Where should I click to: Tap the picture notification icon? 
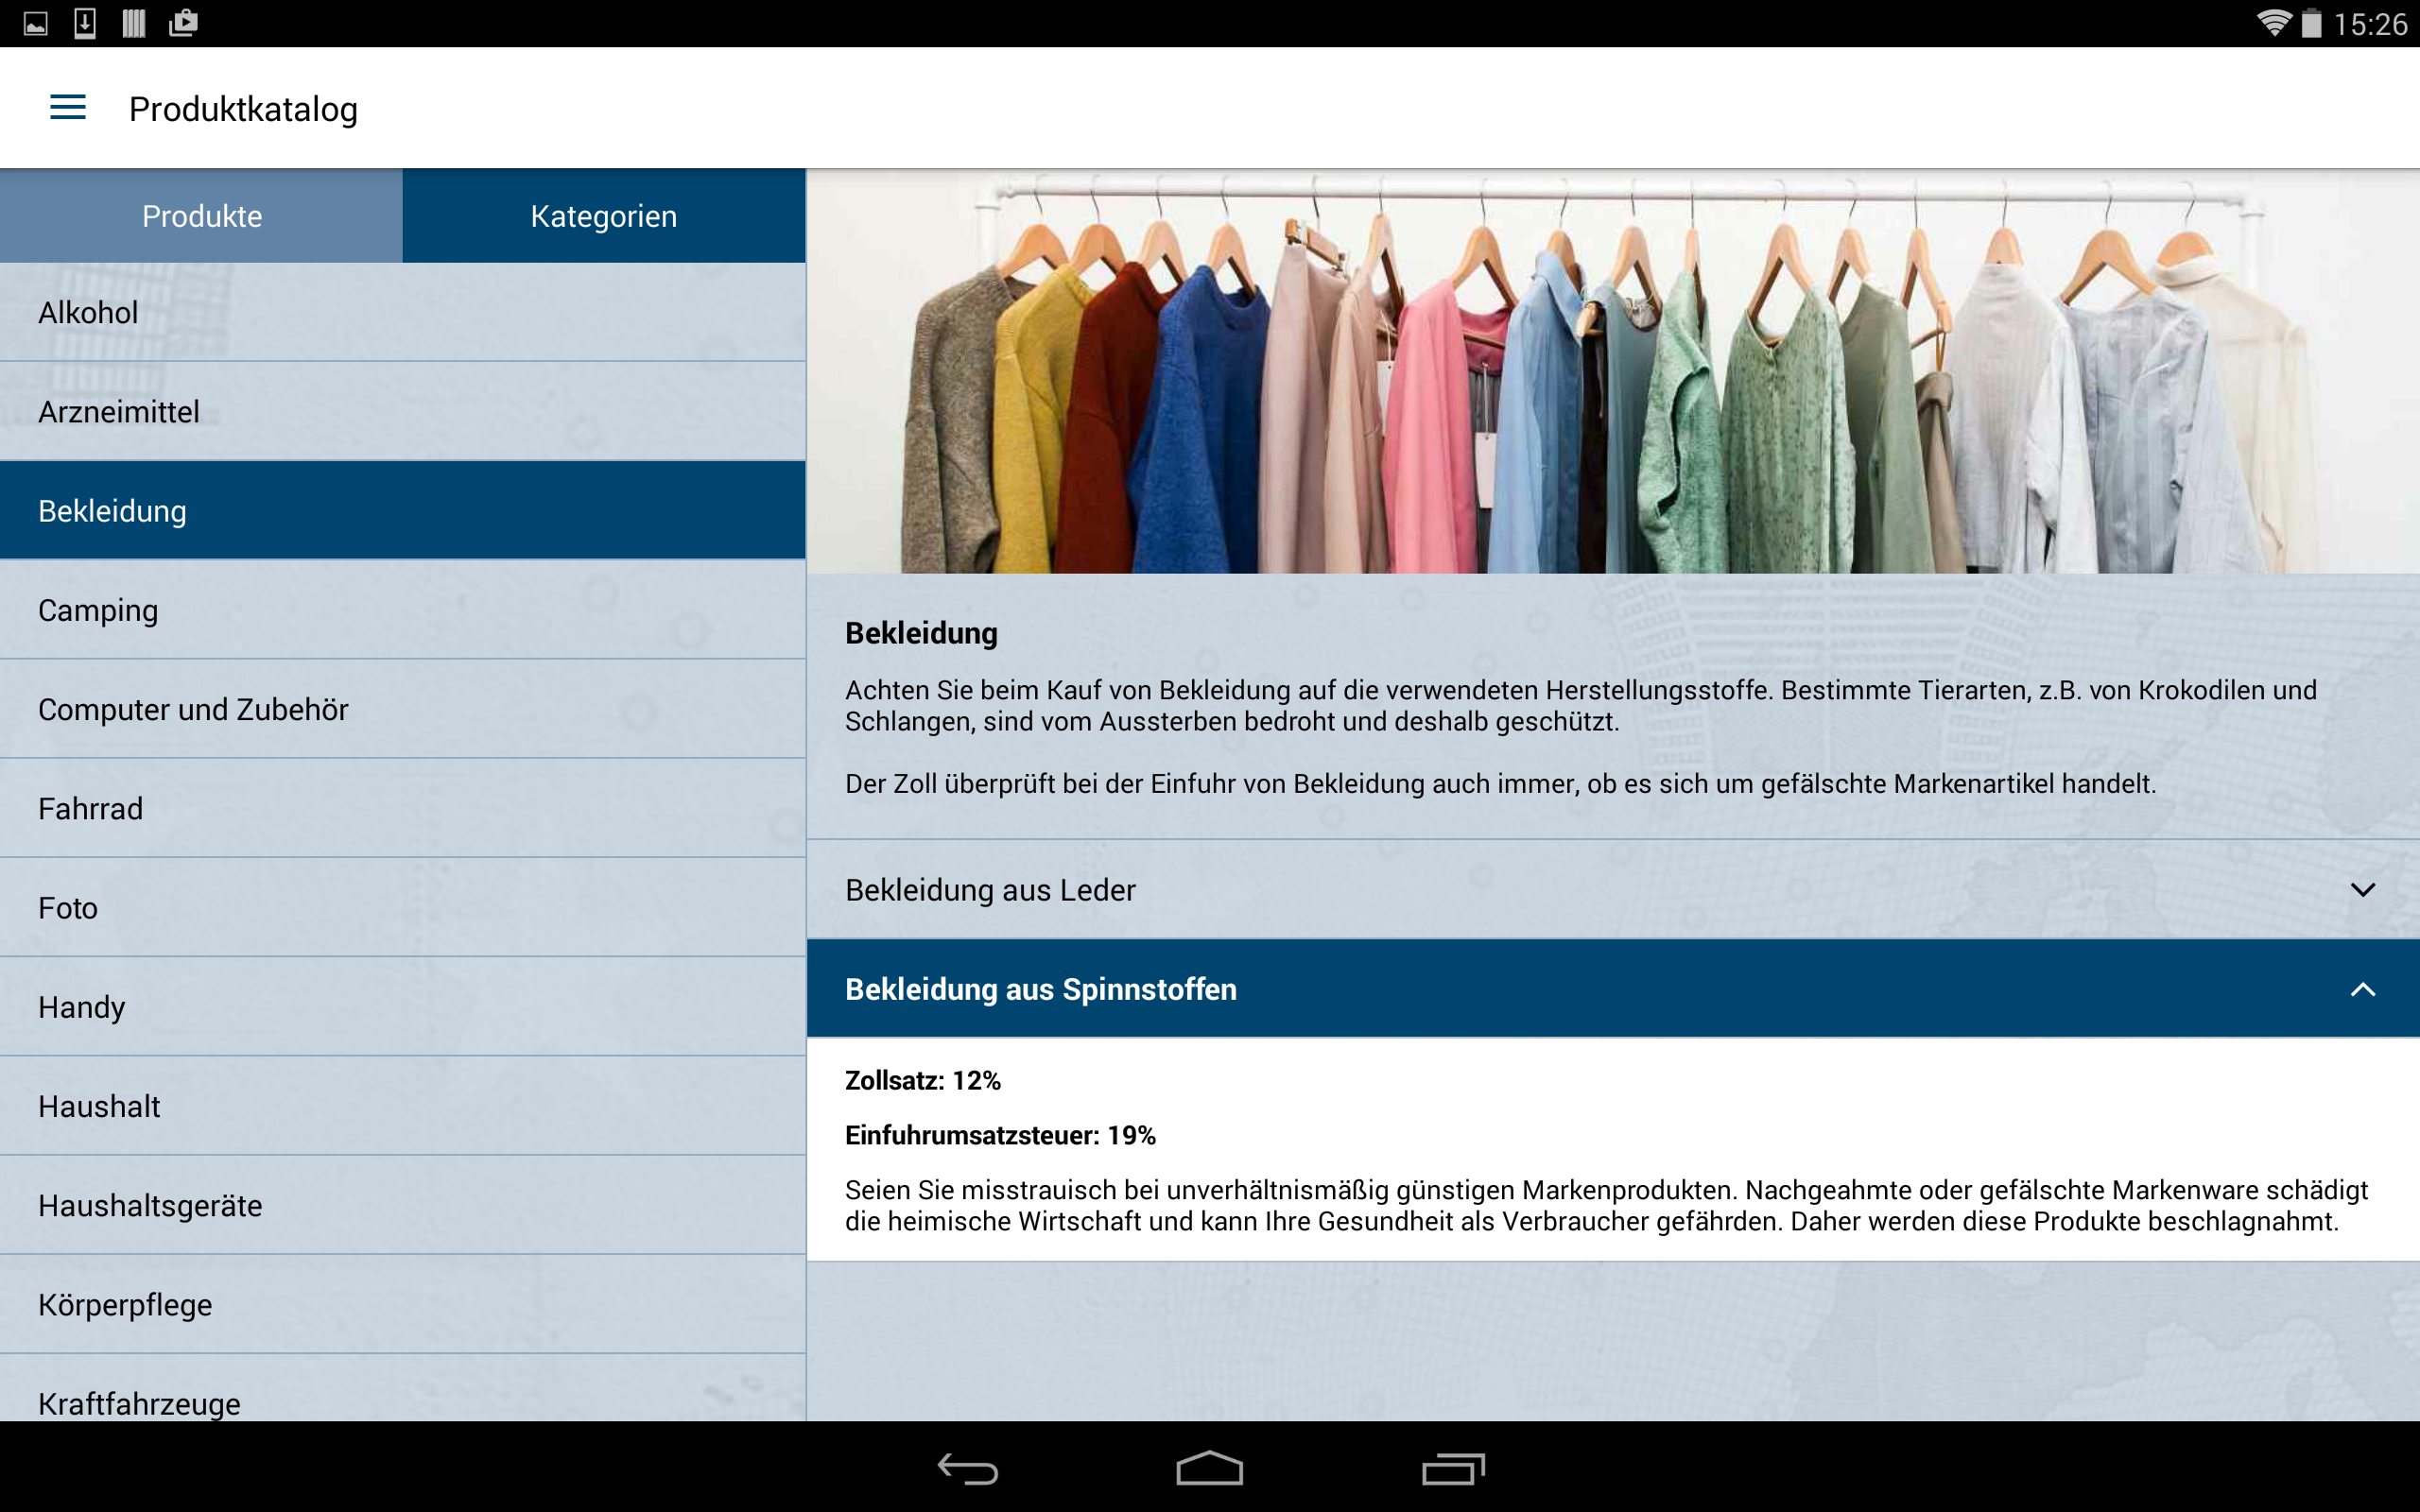pyautogui.click(x=36, y=23)
